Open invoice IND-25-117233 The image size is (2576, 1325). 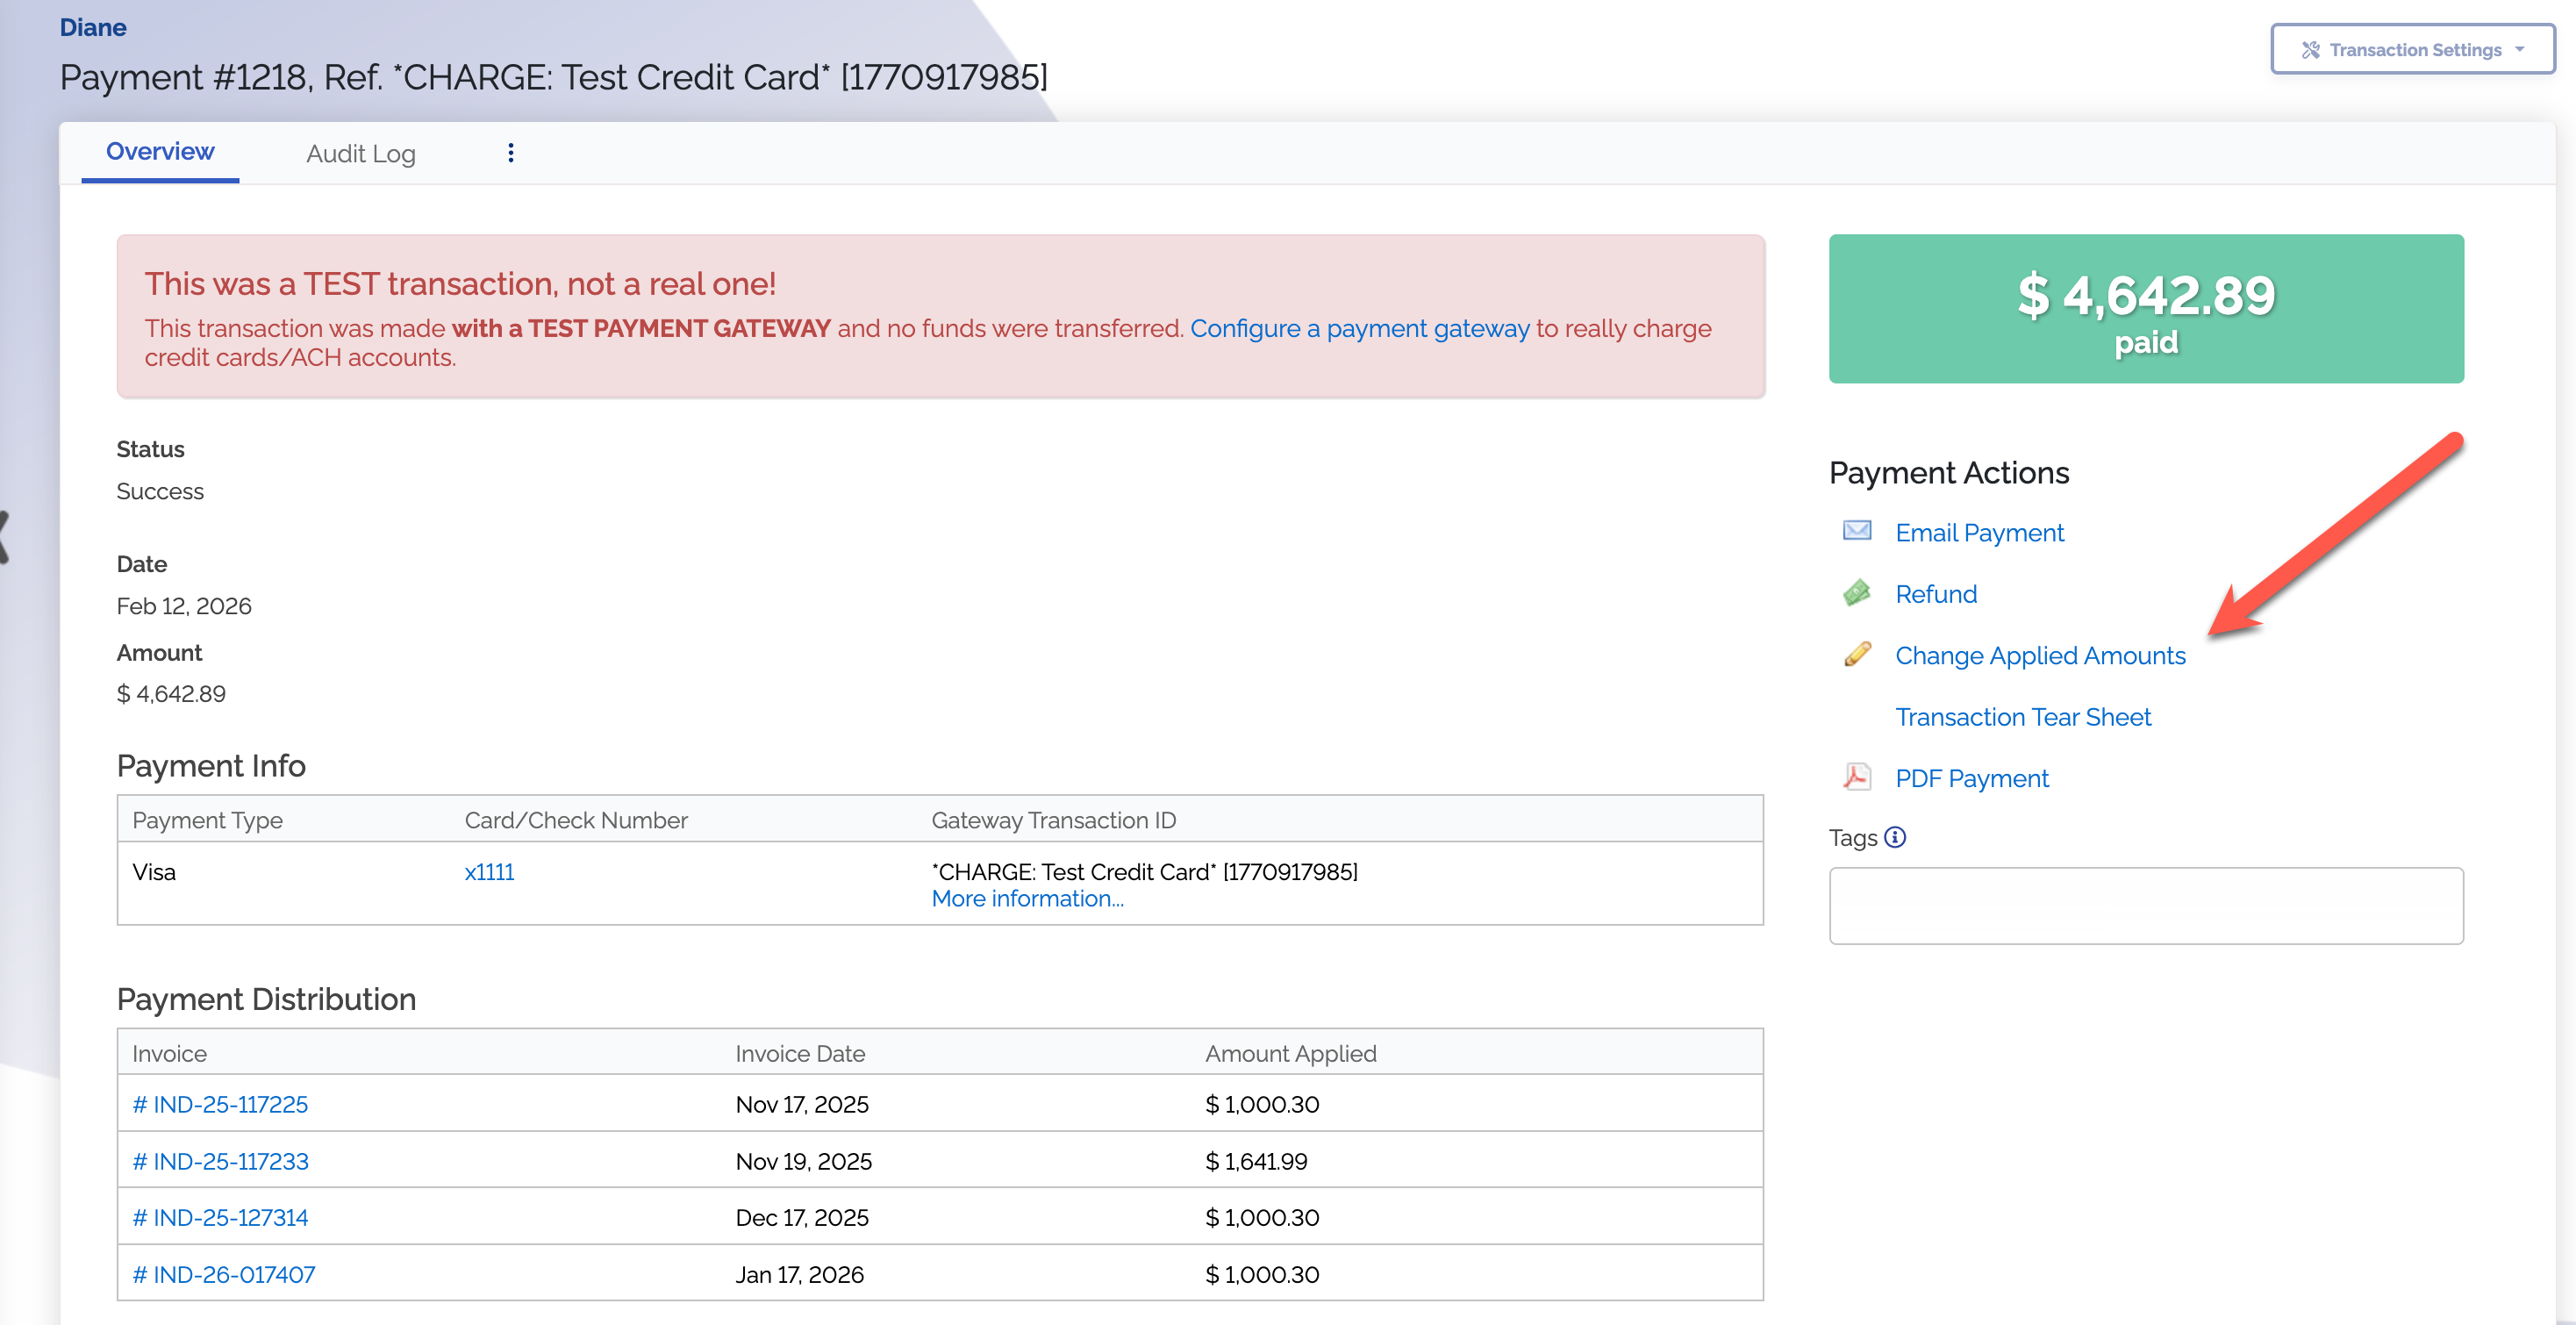220,1161
